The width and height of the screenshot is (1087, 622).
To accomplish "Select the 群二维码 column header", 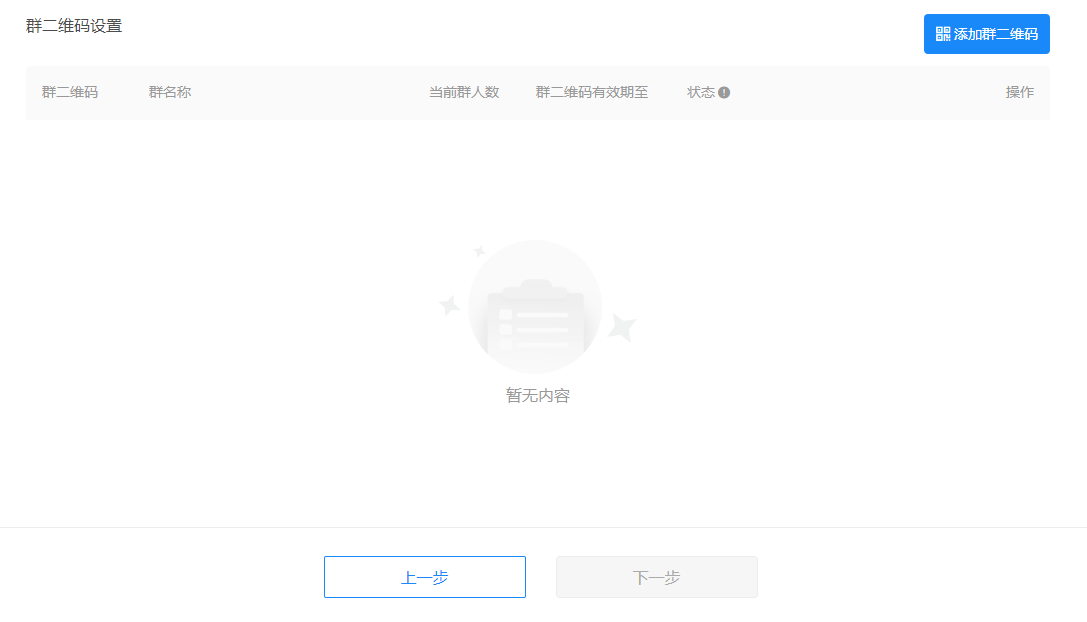I will (69, 92).
